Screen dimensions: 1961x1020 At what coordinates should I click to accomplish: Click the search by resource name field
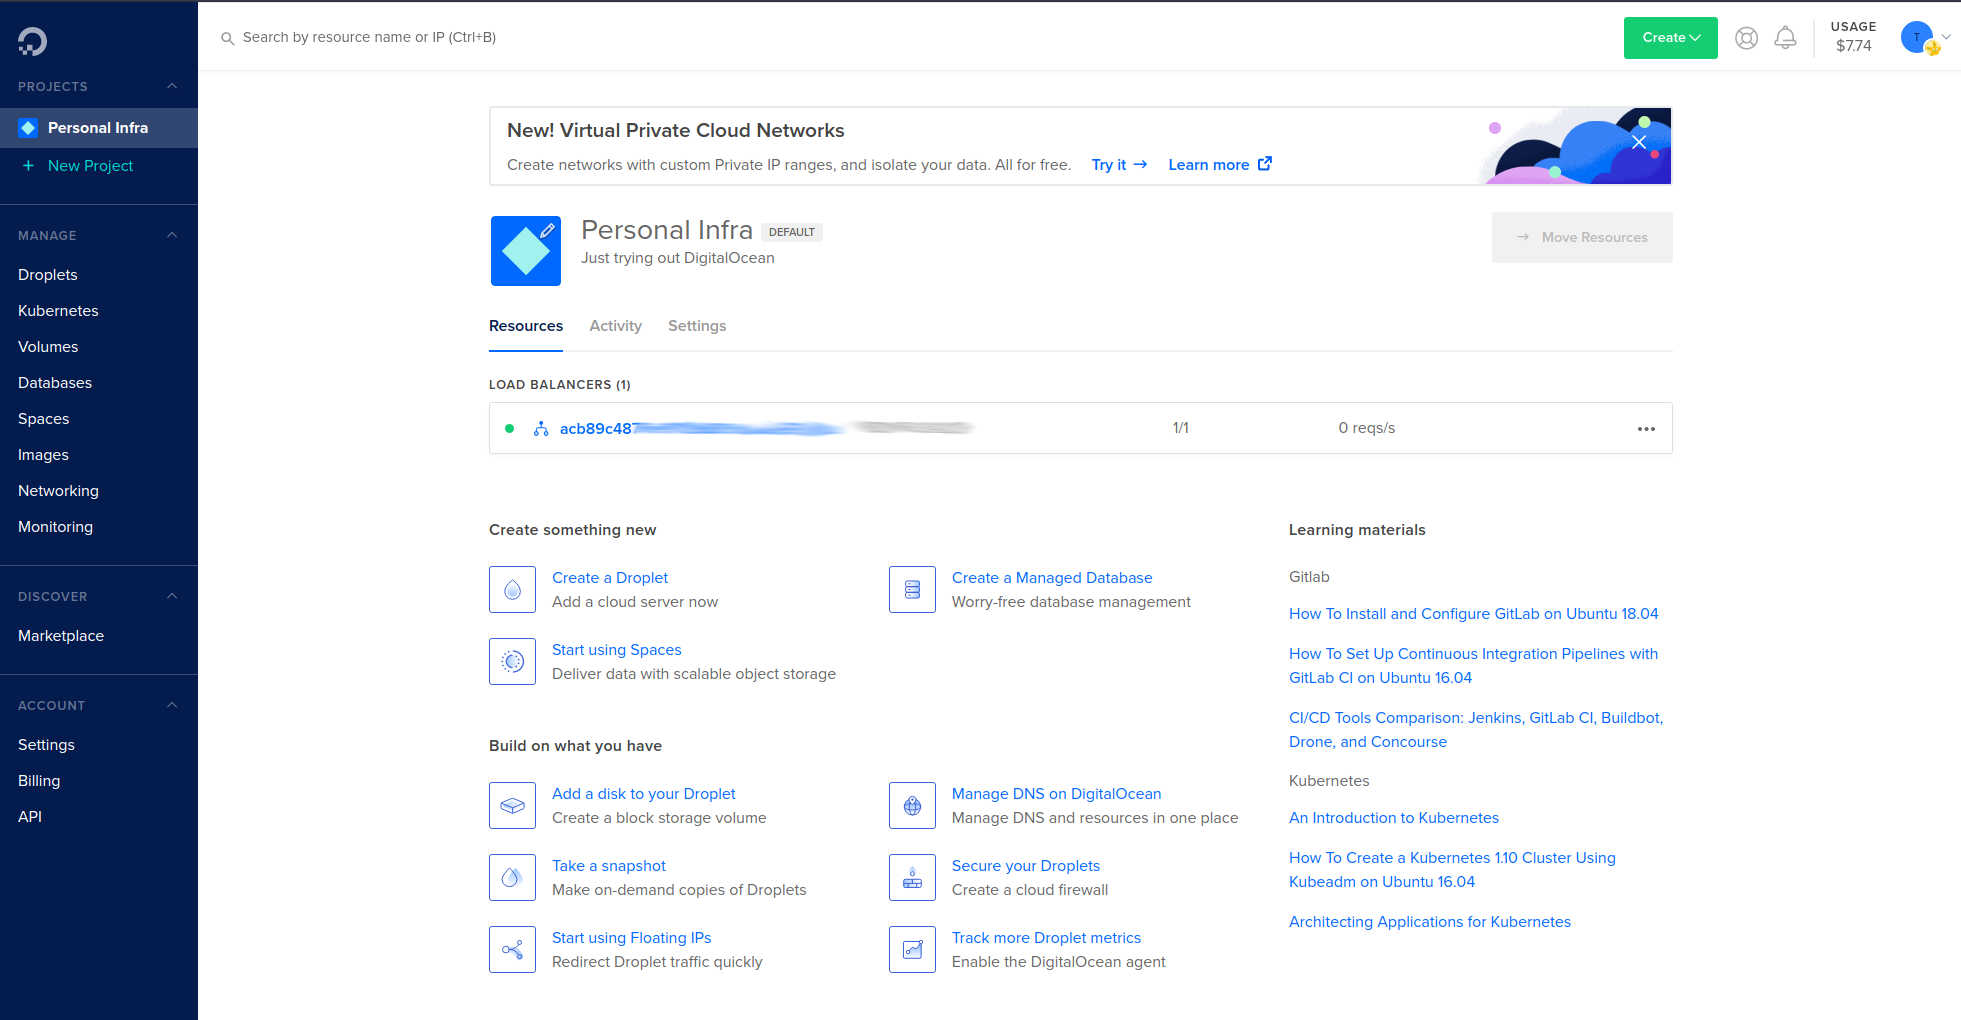pyautogui.click(x=369, y=38)
